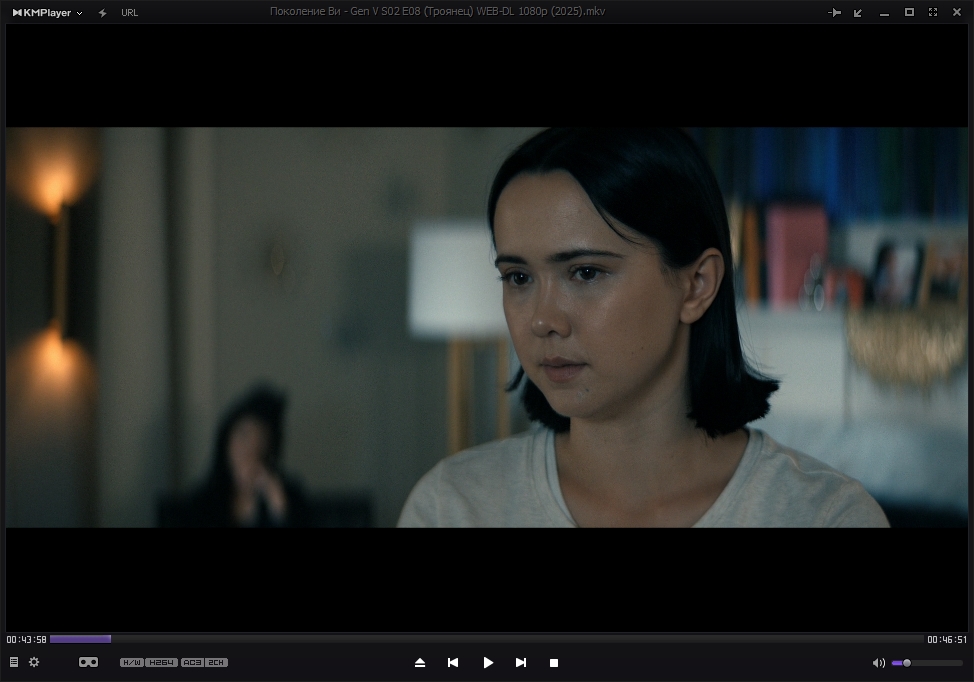This screenshot has width=974, height=682.
Task: Toggle the VR 3D mode goggles icon
Action: 88,662
